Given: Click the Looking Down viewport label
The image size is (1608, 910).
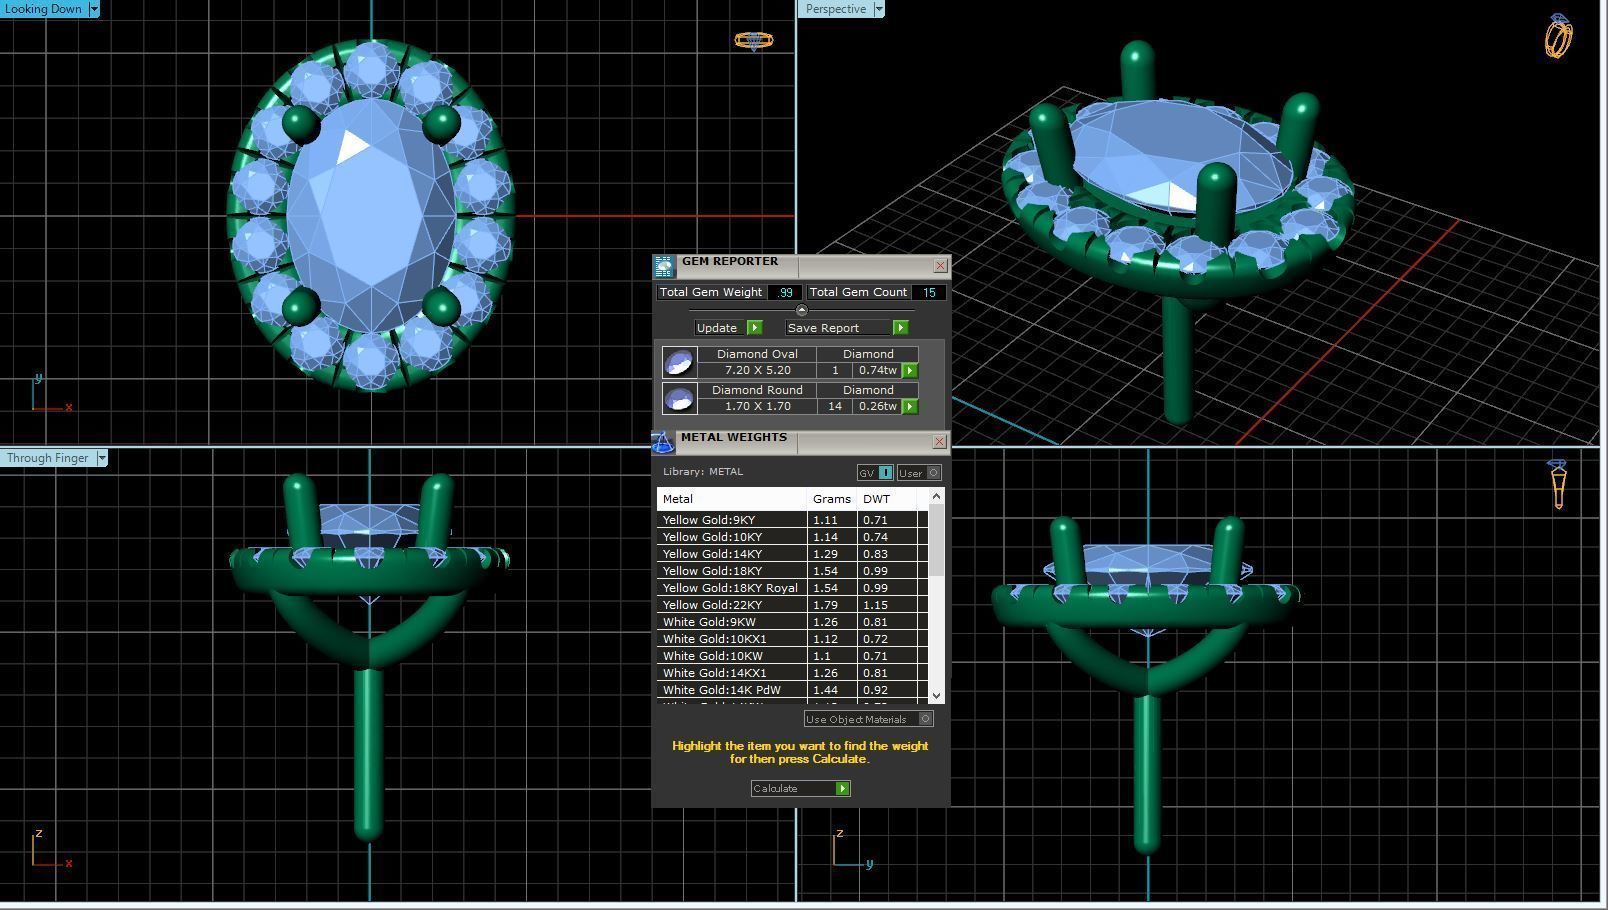Looking at the screenshot, I should 44,9.
